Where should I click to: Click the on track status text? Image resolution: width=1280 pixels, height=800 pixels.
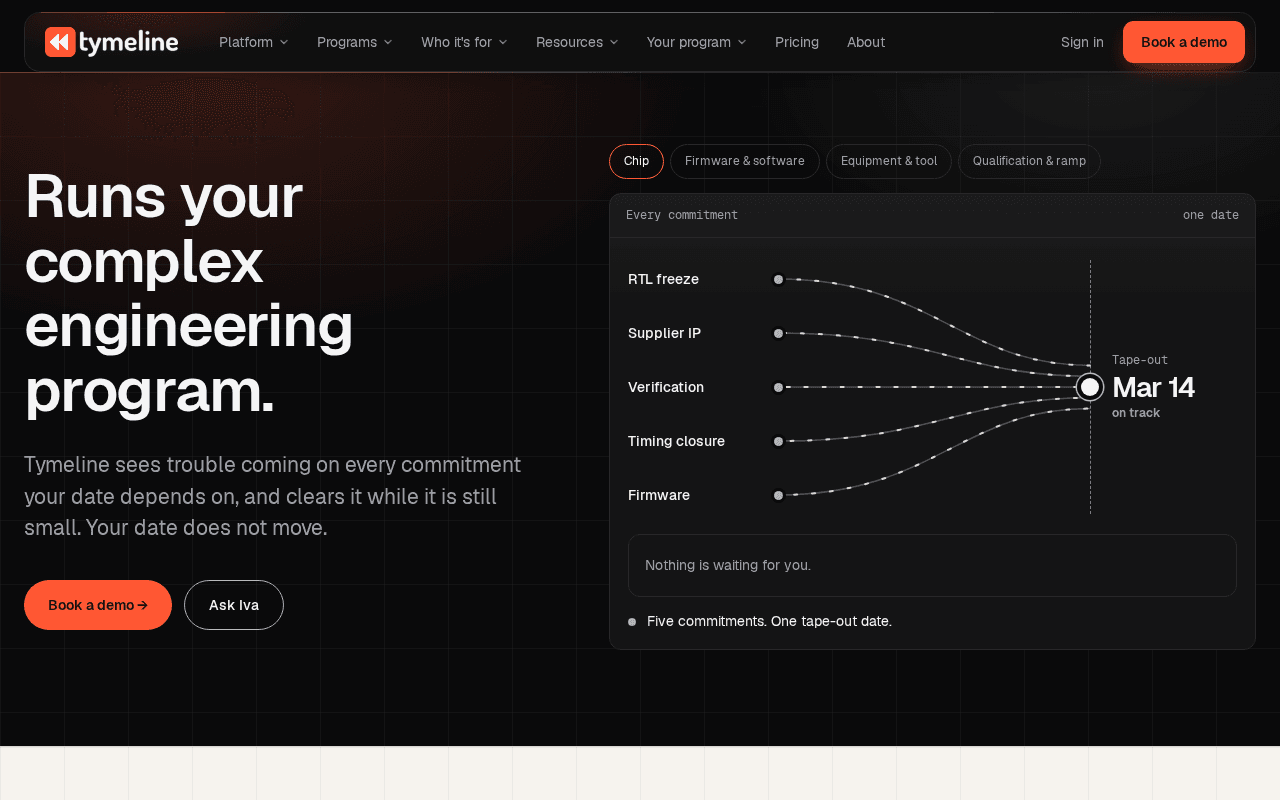tap(1136, 413)
